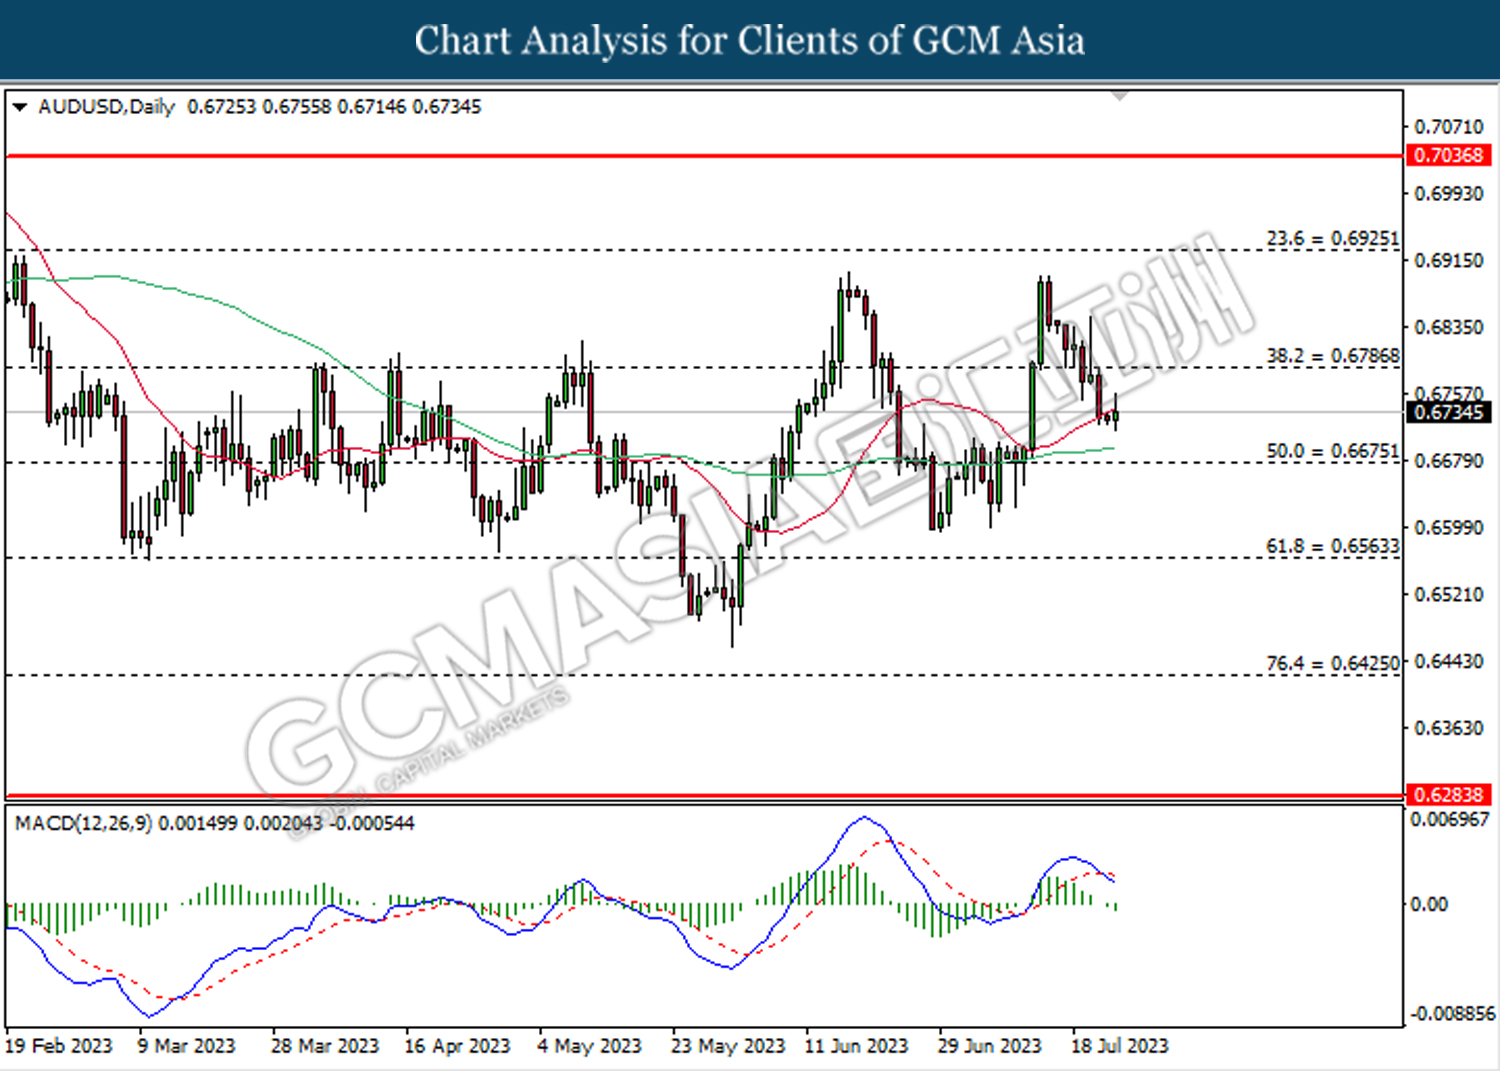1500x1071 pixels.
Task: Click the chart shift marker triangle at top
Action: coord(1120,96)
